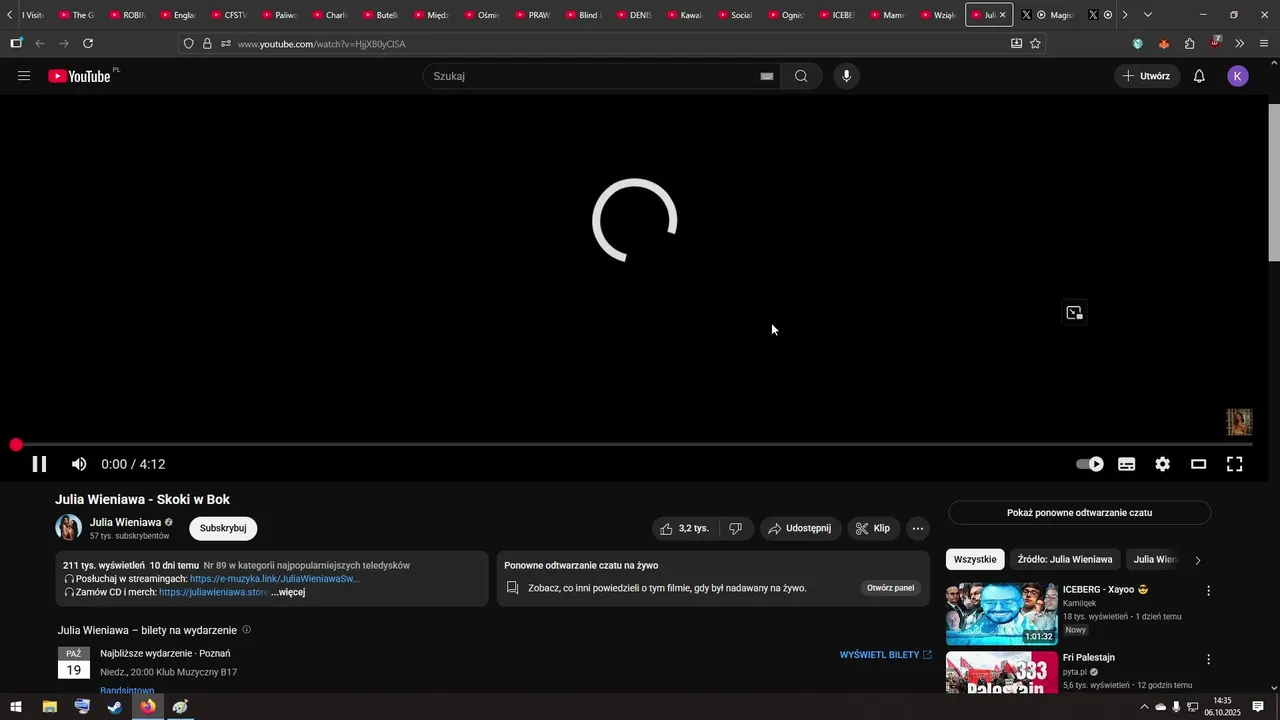The height and width of the screenshot is (720, 1280).
Task: Go to the YouTube home logo
Action: click(79, 76)
